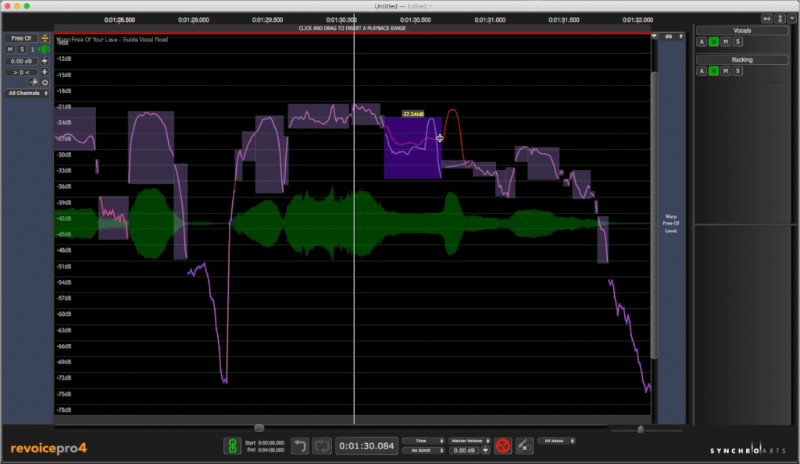Open the Time display mode dropdown

(423, 441)
